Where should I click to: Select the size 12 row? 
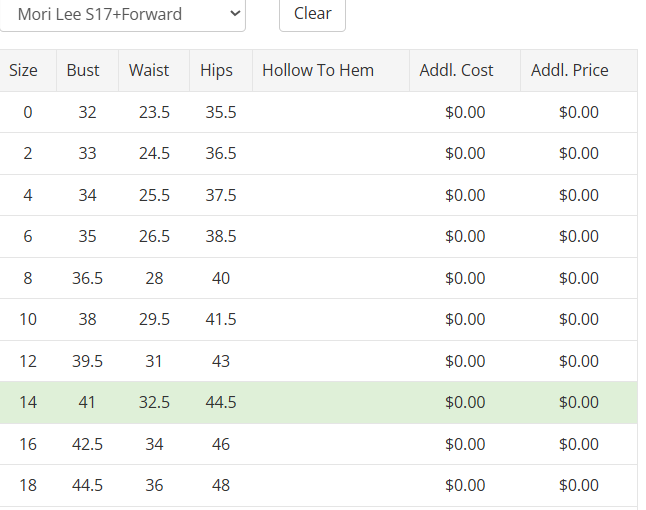pos(28,361)
